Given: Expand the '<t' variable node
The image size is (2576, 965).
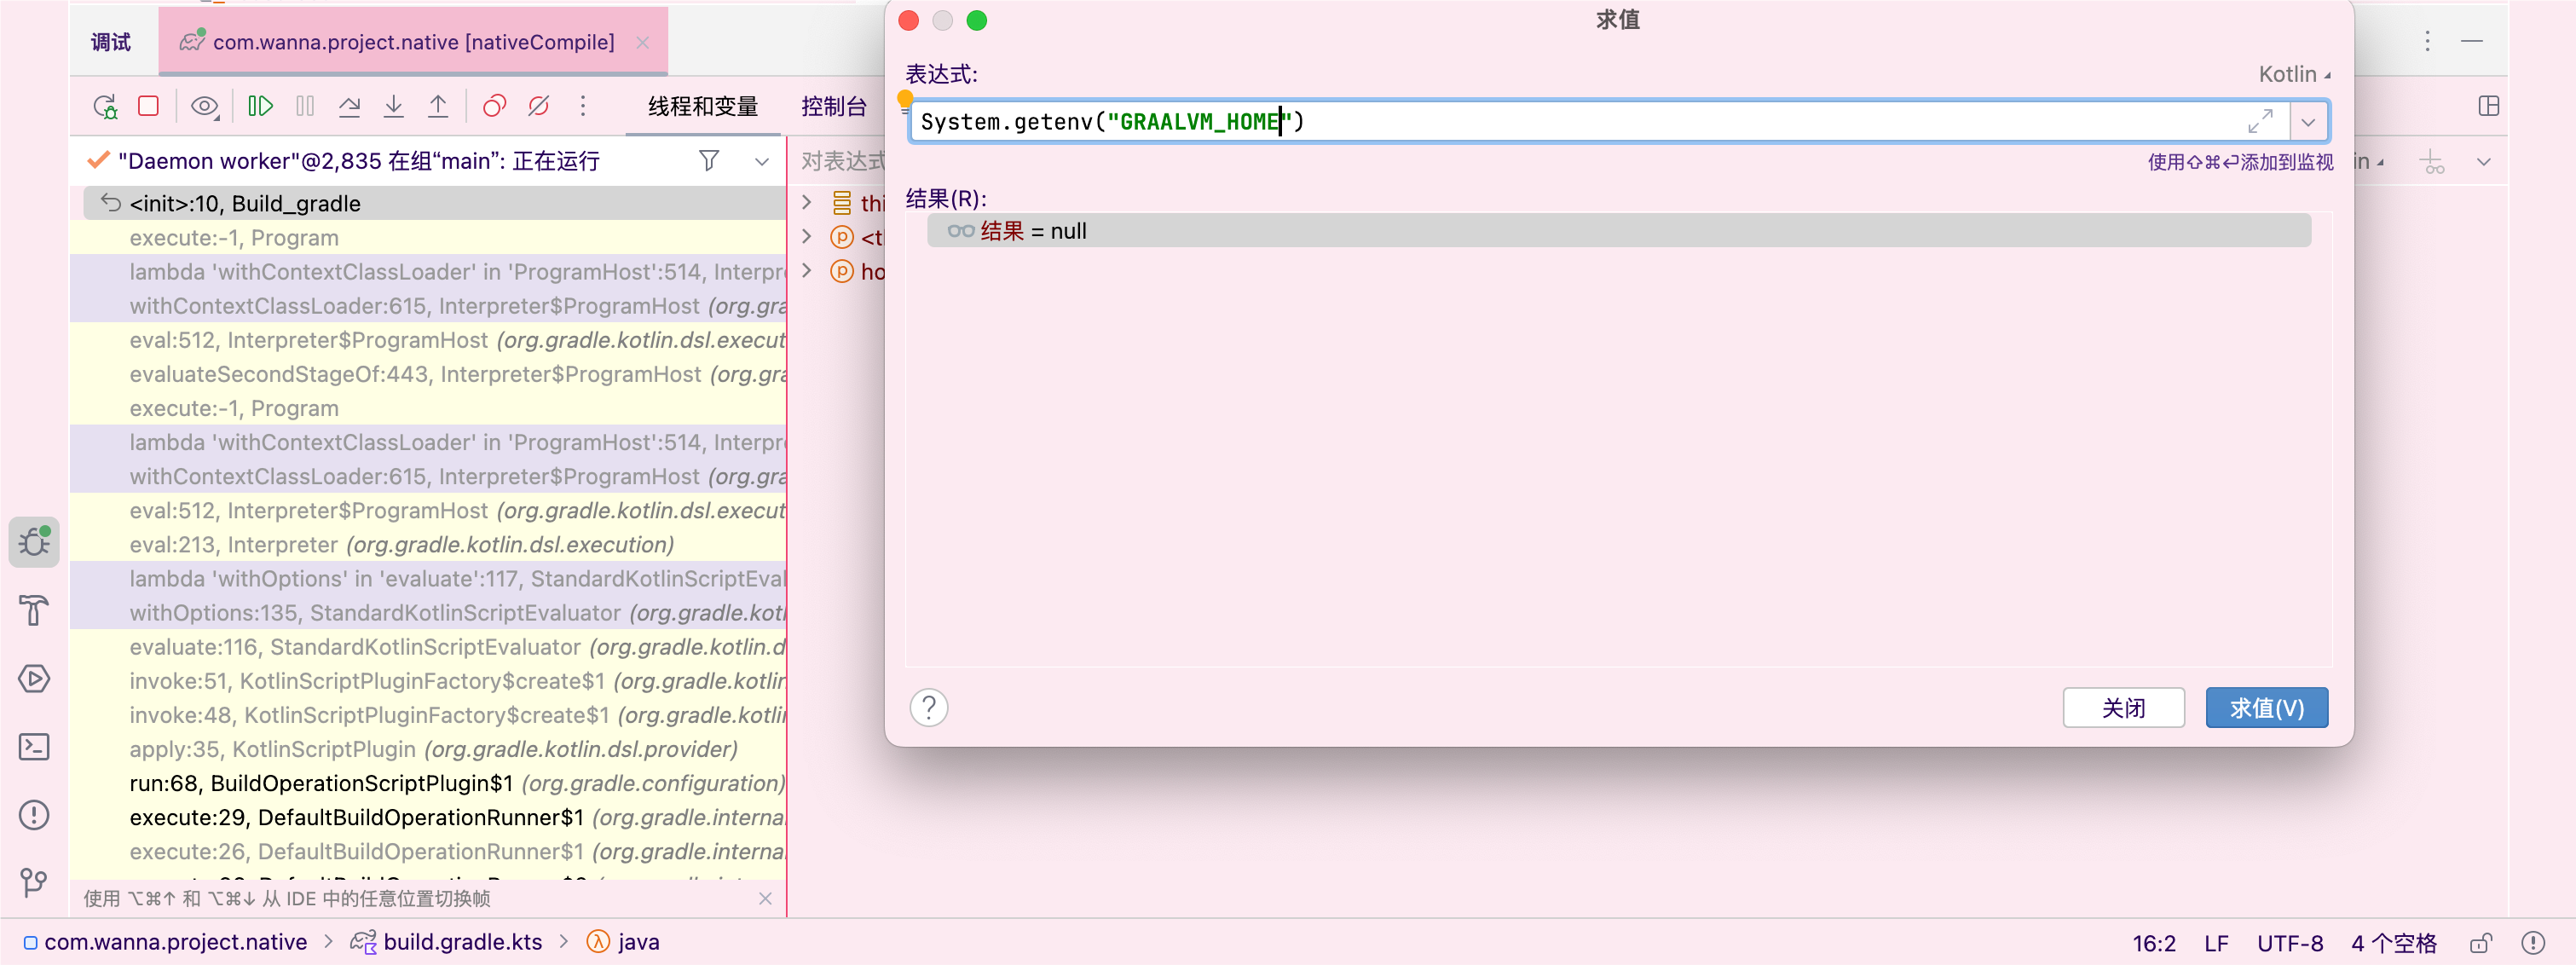Looking at the screenshot, I should (x=807, y=237).
